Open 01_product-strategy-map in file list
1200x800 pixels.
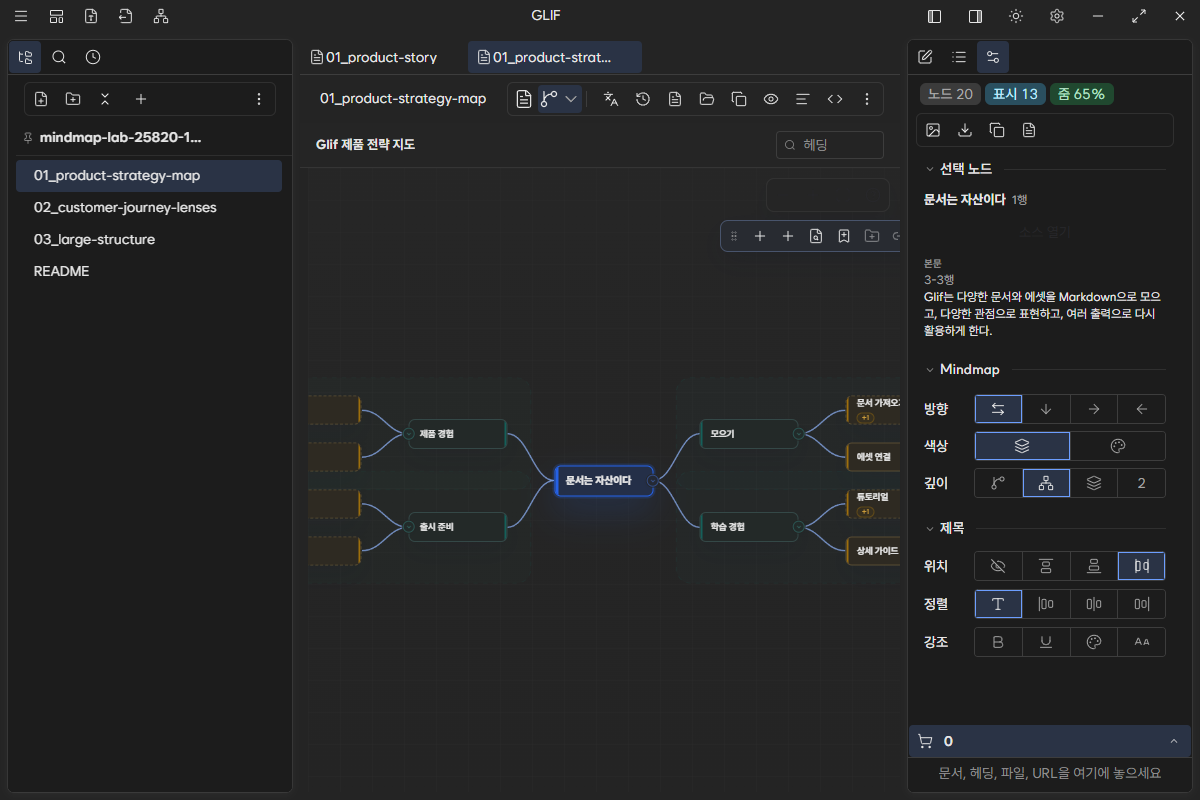pos(149,176)
